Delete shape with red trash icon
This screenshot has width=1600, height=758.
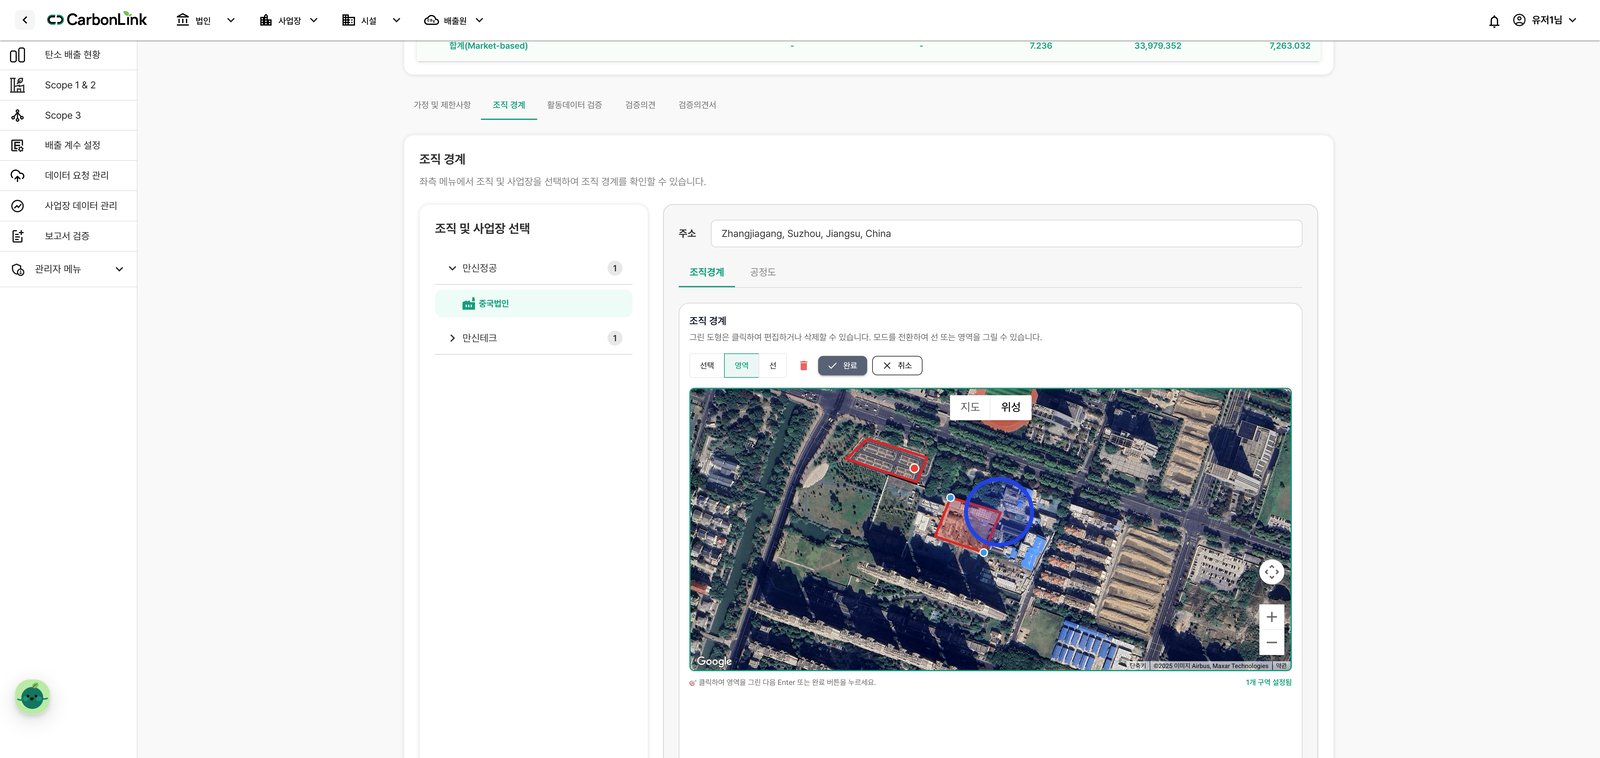pos(803,366)
